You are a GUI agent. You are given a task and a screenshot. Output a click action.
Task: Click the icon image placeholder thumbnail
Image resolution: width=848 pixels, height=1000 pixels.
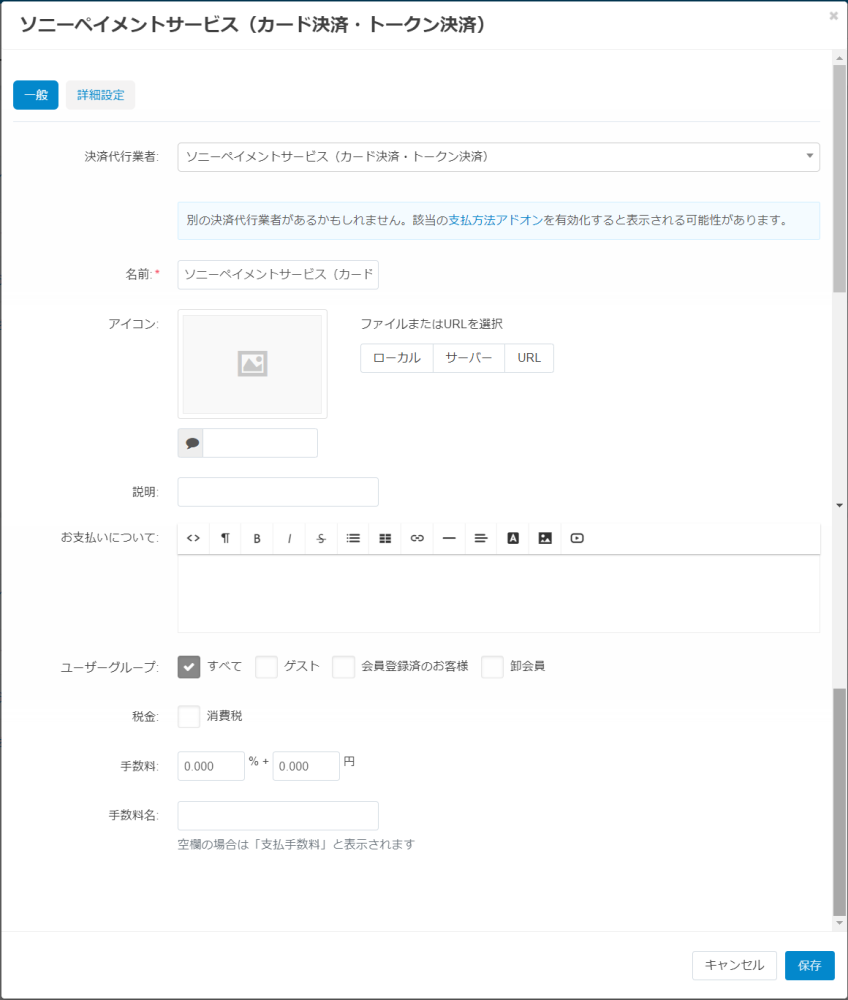click(252, 364)
